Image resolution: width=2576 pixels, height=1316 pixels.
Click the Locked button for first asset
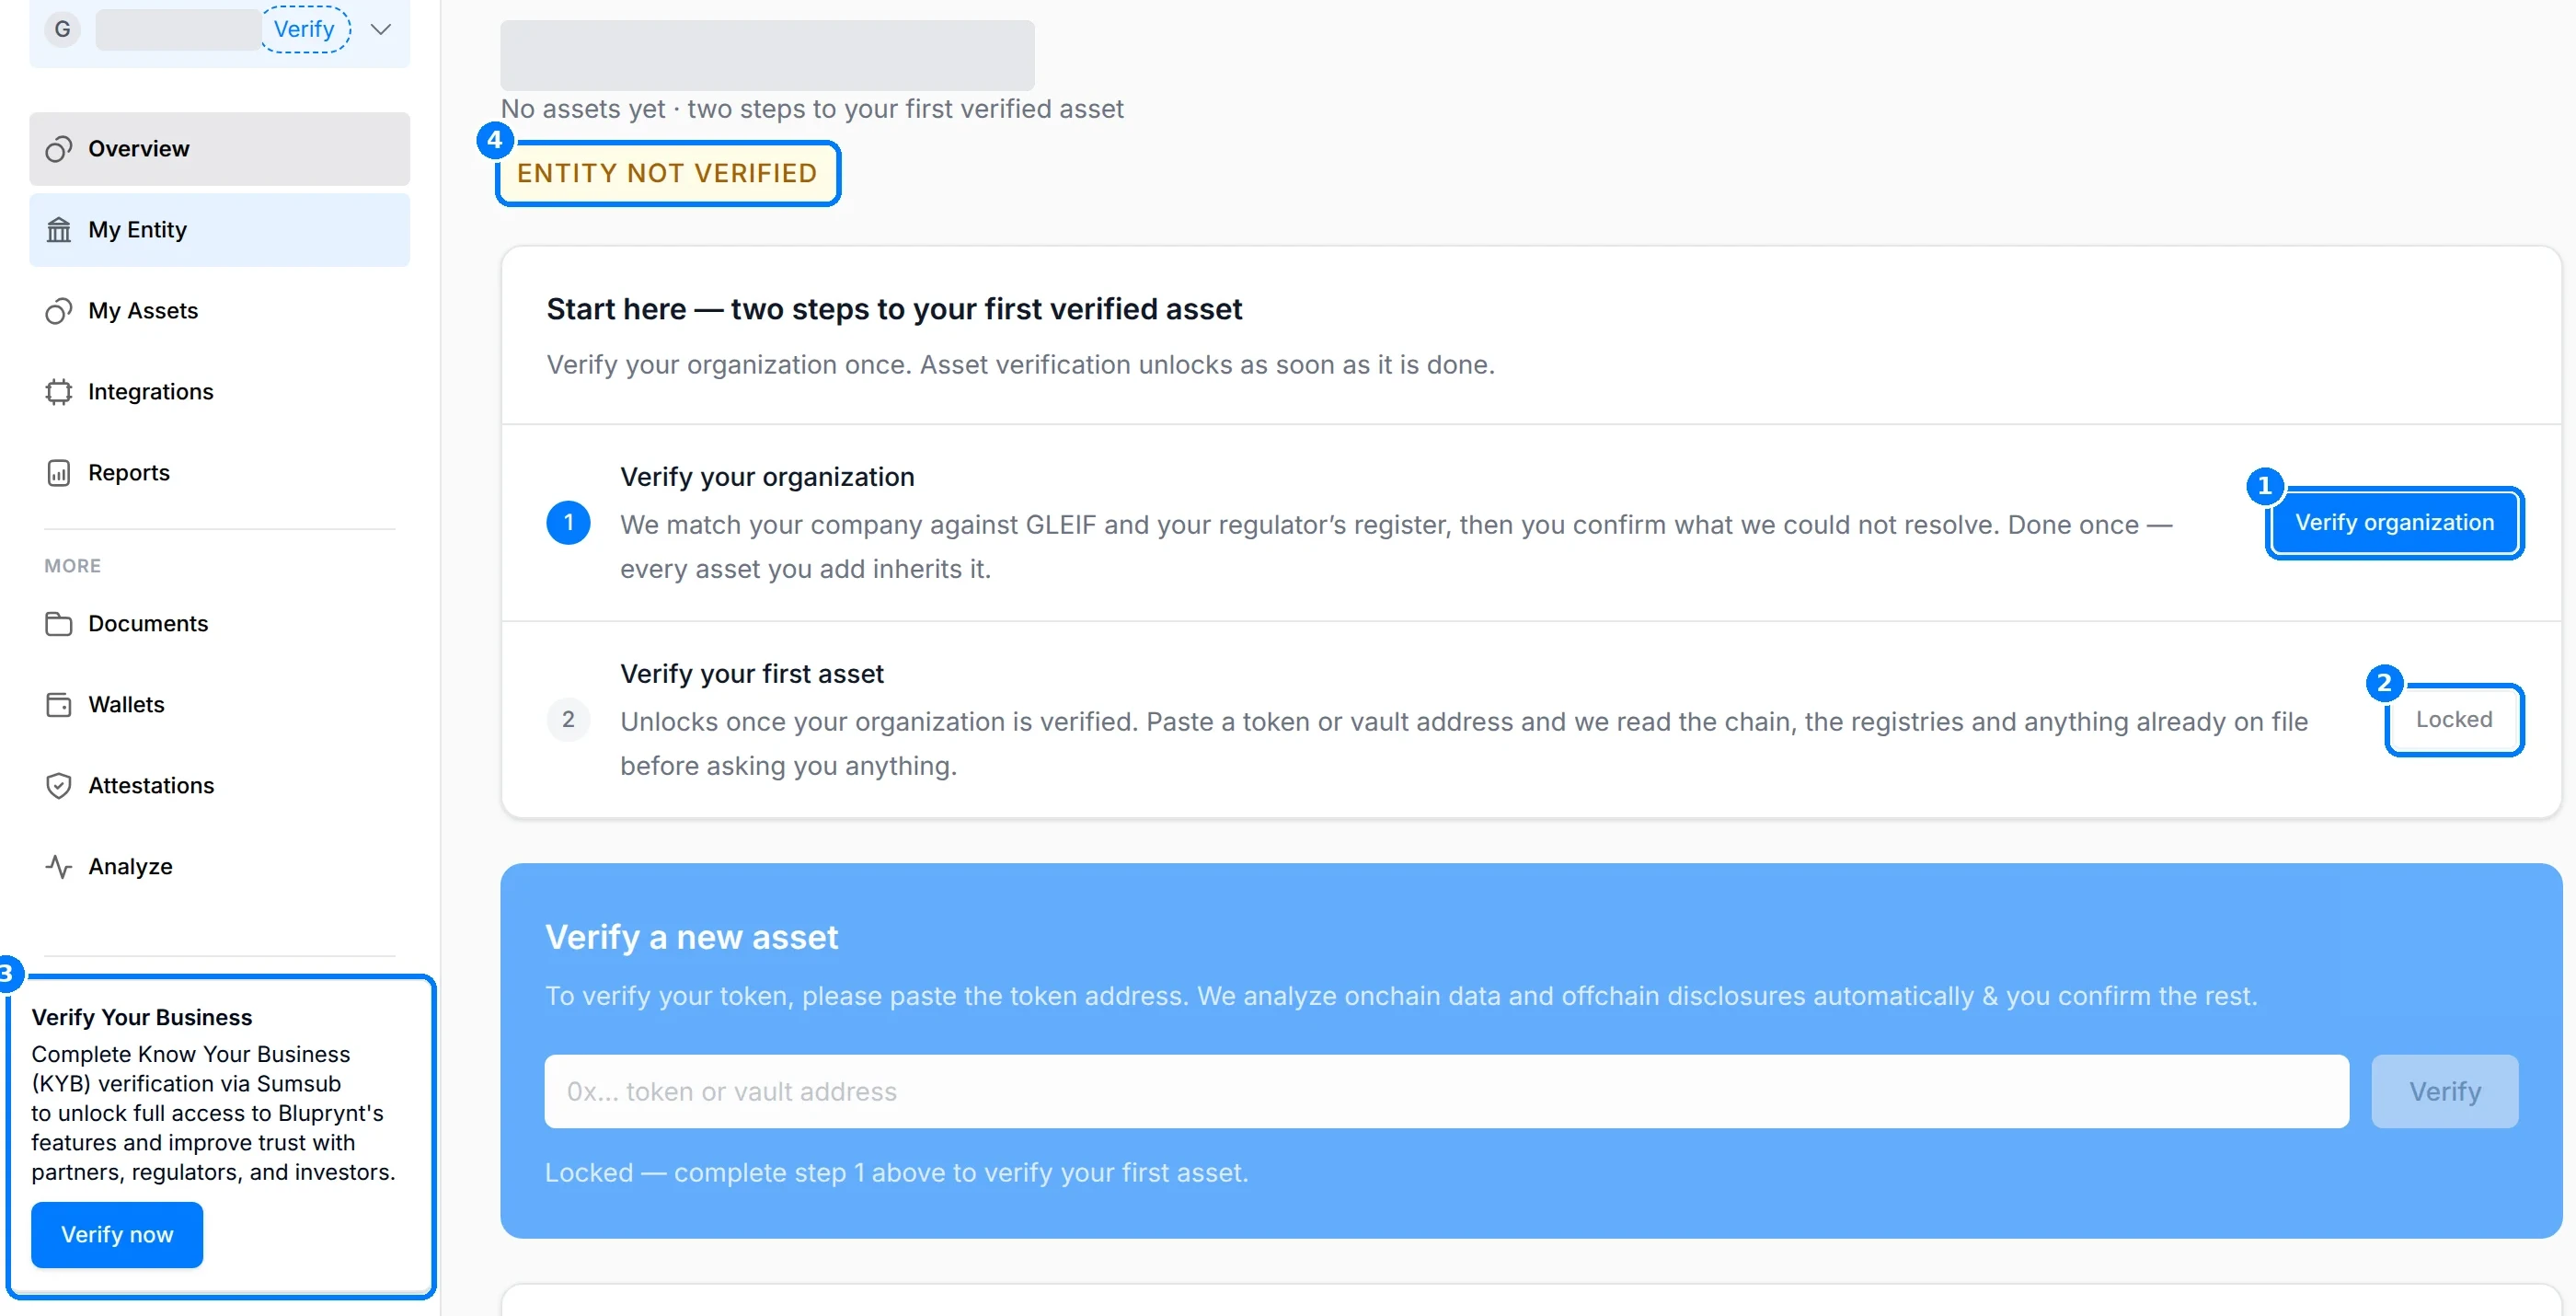coord(2454,720)
